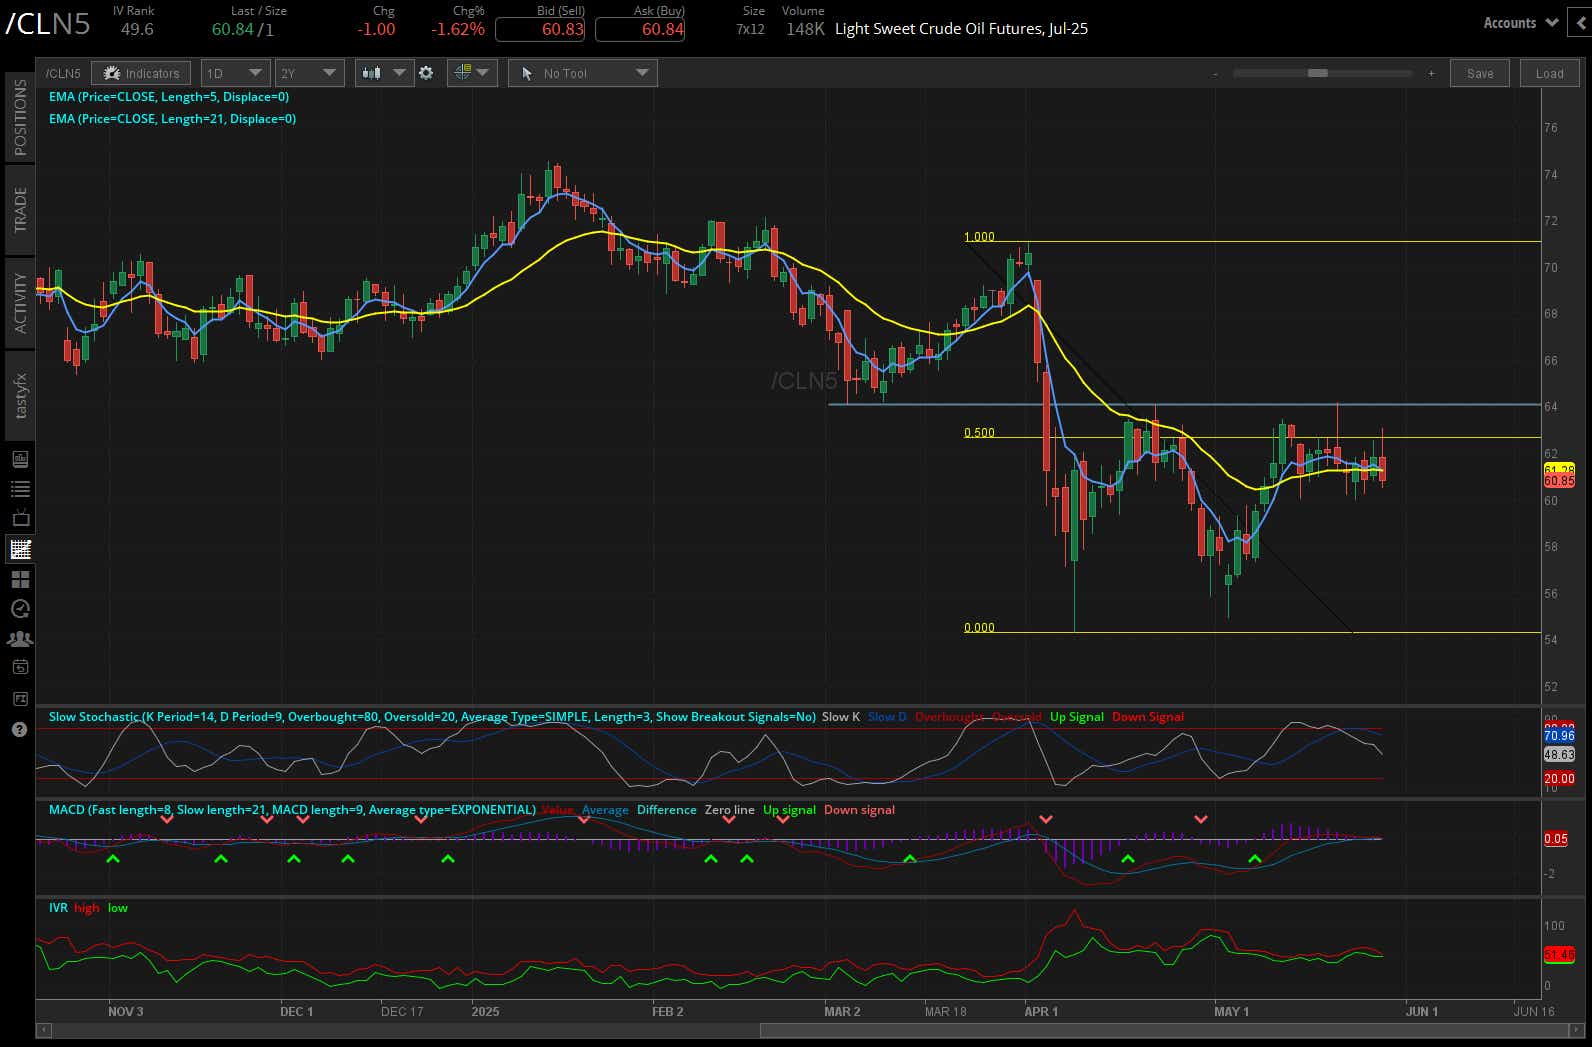Switch to the TRADE side tab
1592x1047 pixels.
coord(20,210)
